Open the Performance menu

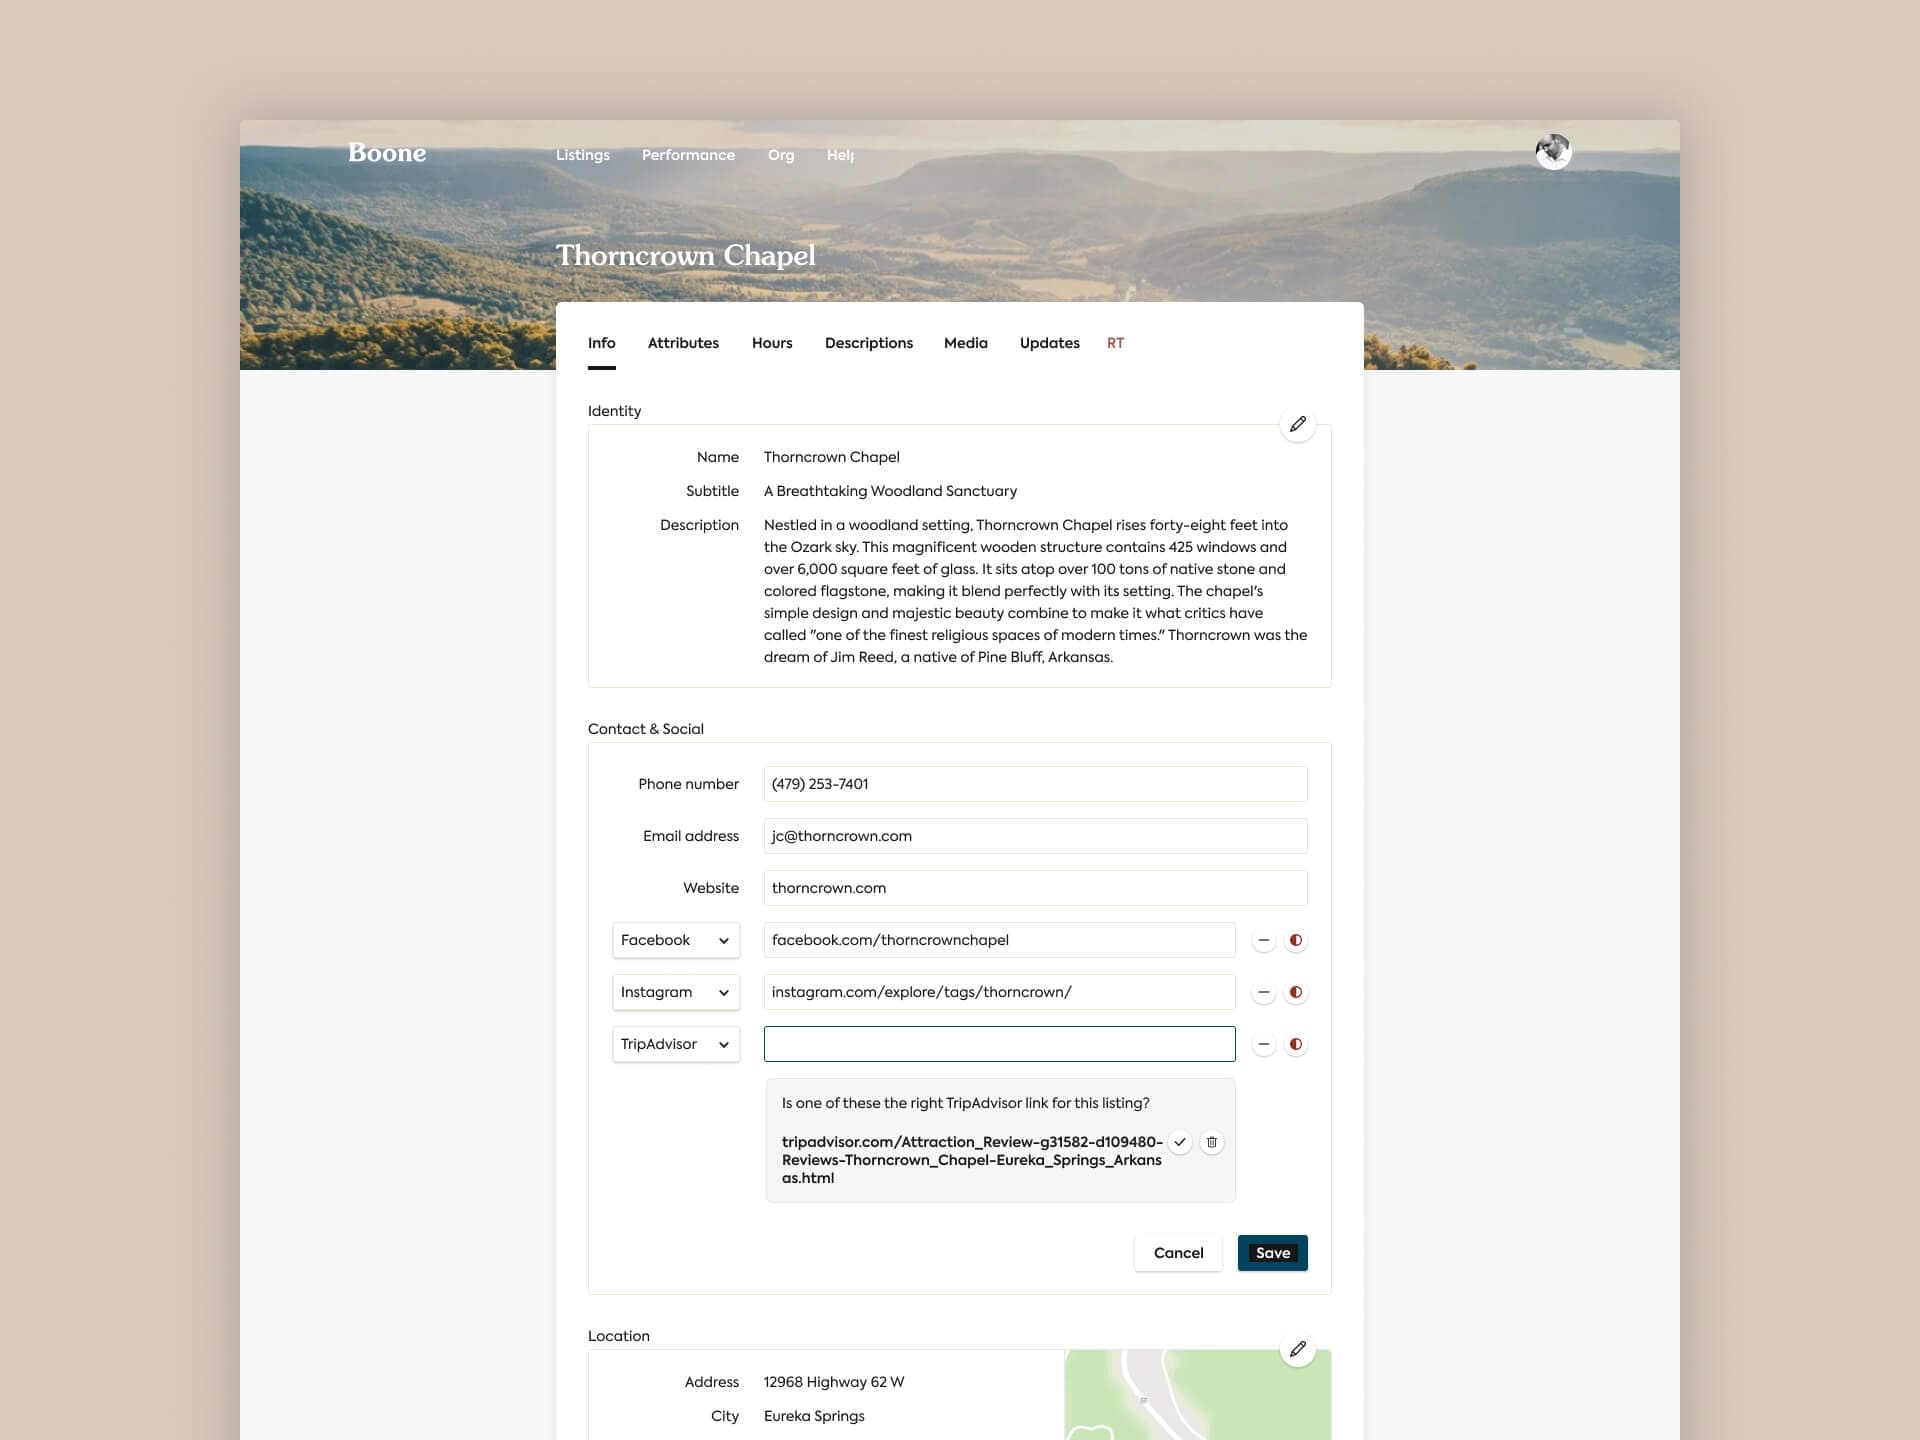click(x=688, y=155)
